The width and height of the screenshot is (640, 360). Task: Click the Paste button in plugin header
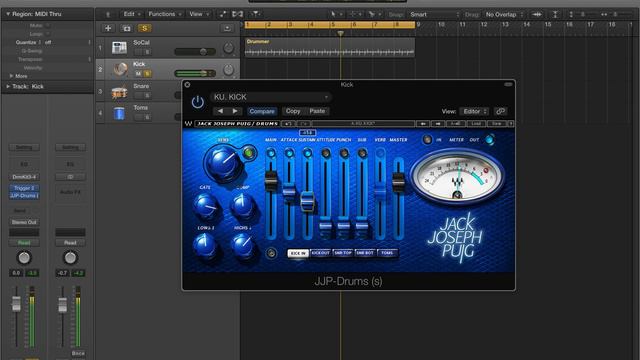(x=317, y=111)
